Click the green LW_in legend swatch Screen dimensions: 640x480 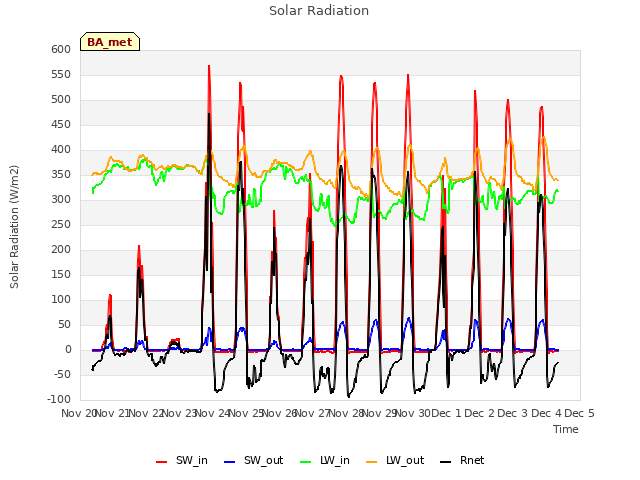pyautogui.click(x=306, y=462)
